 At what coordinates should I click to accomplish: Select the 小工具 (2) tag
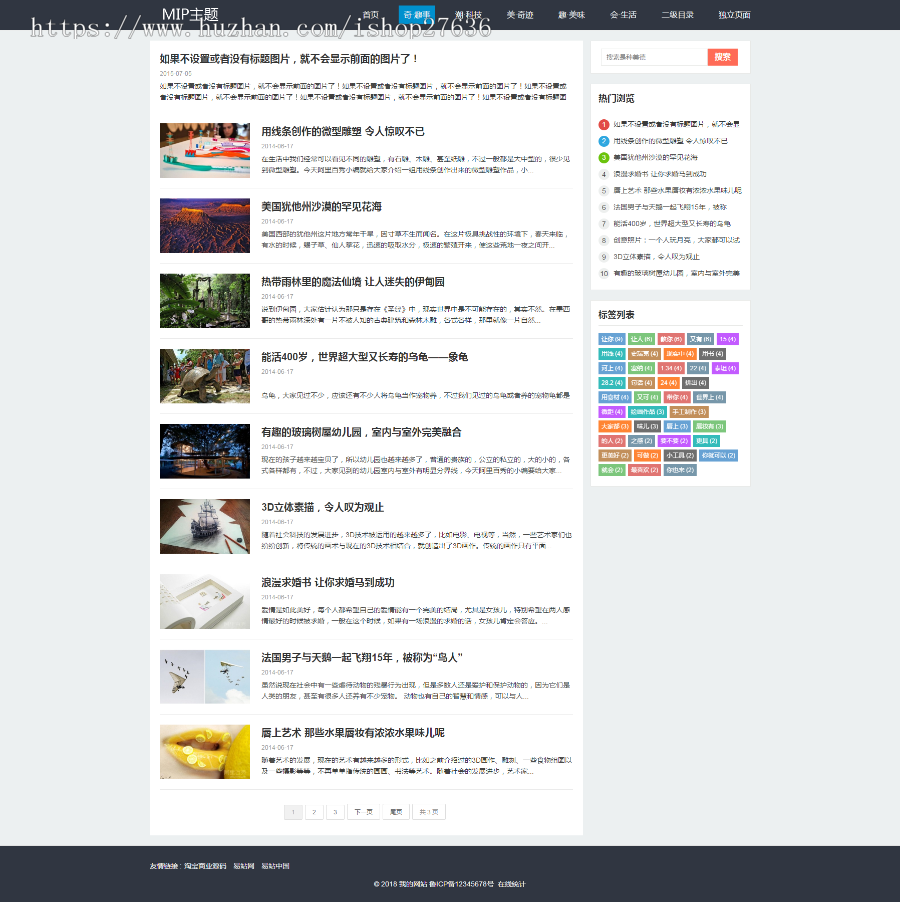pyautogui.click(x=680, y=456)
